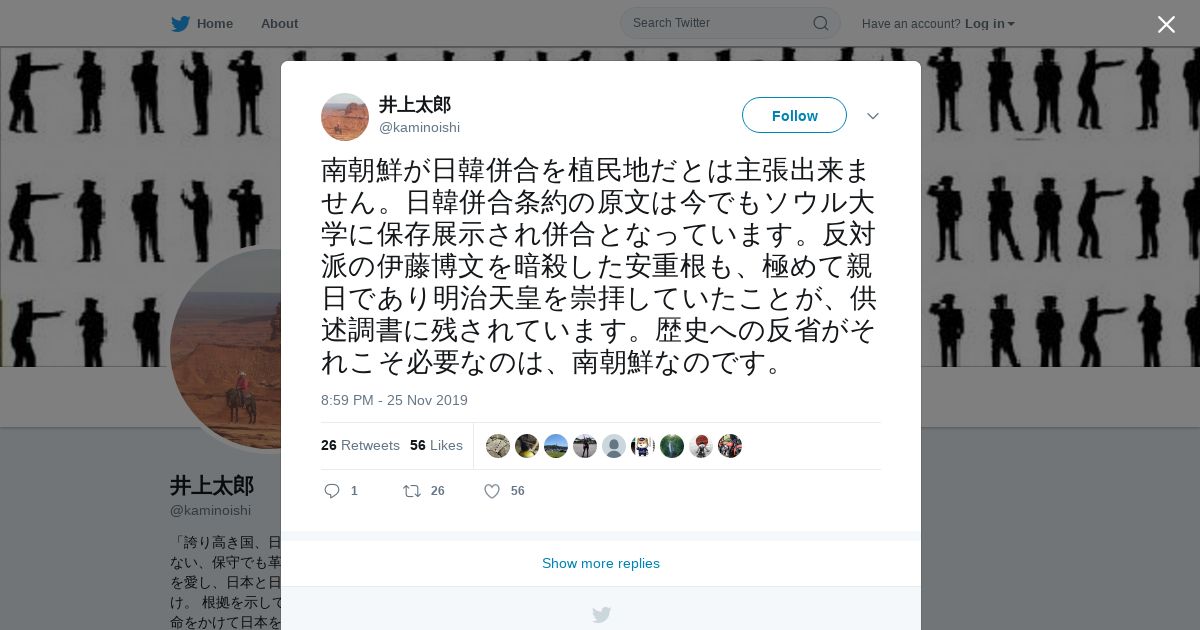
Task: Like the tweet with the heart icon
Action: [492, 491]
